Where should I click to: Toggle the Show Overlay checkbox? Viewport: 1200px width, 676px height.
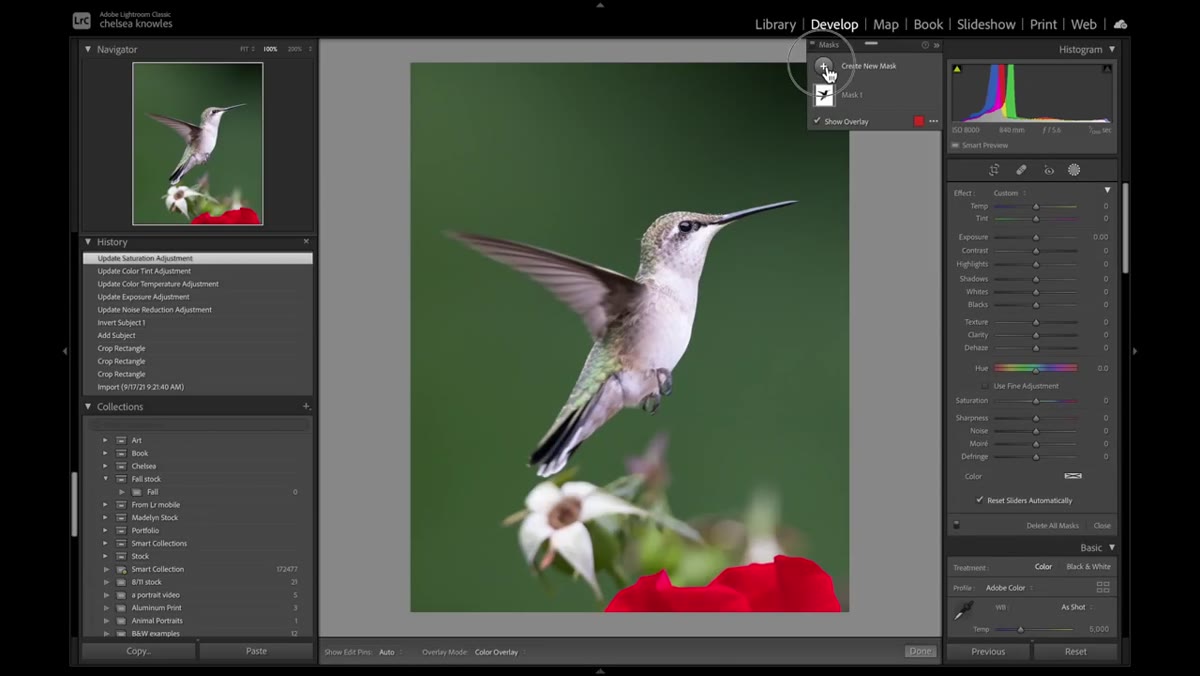tap(817, 121)
